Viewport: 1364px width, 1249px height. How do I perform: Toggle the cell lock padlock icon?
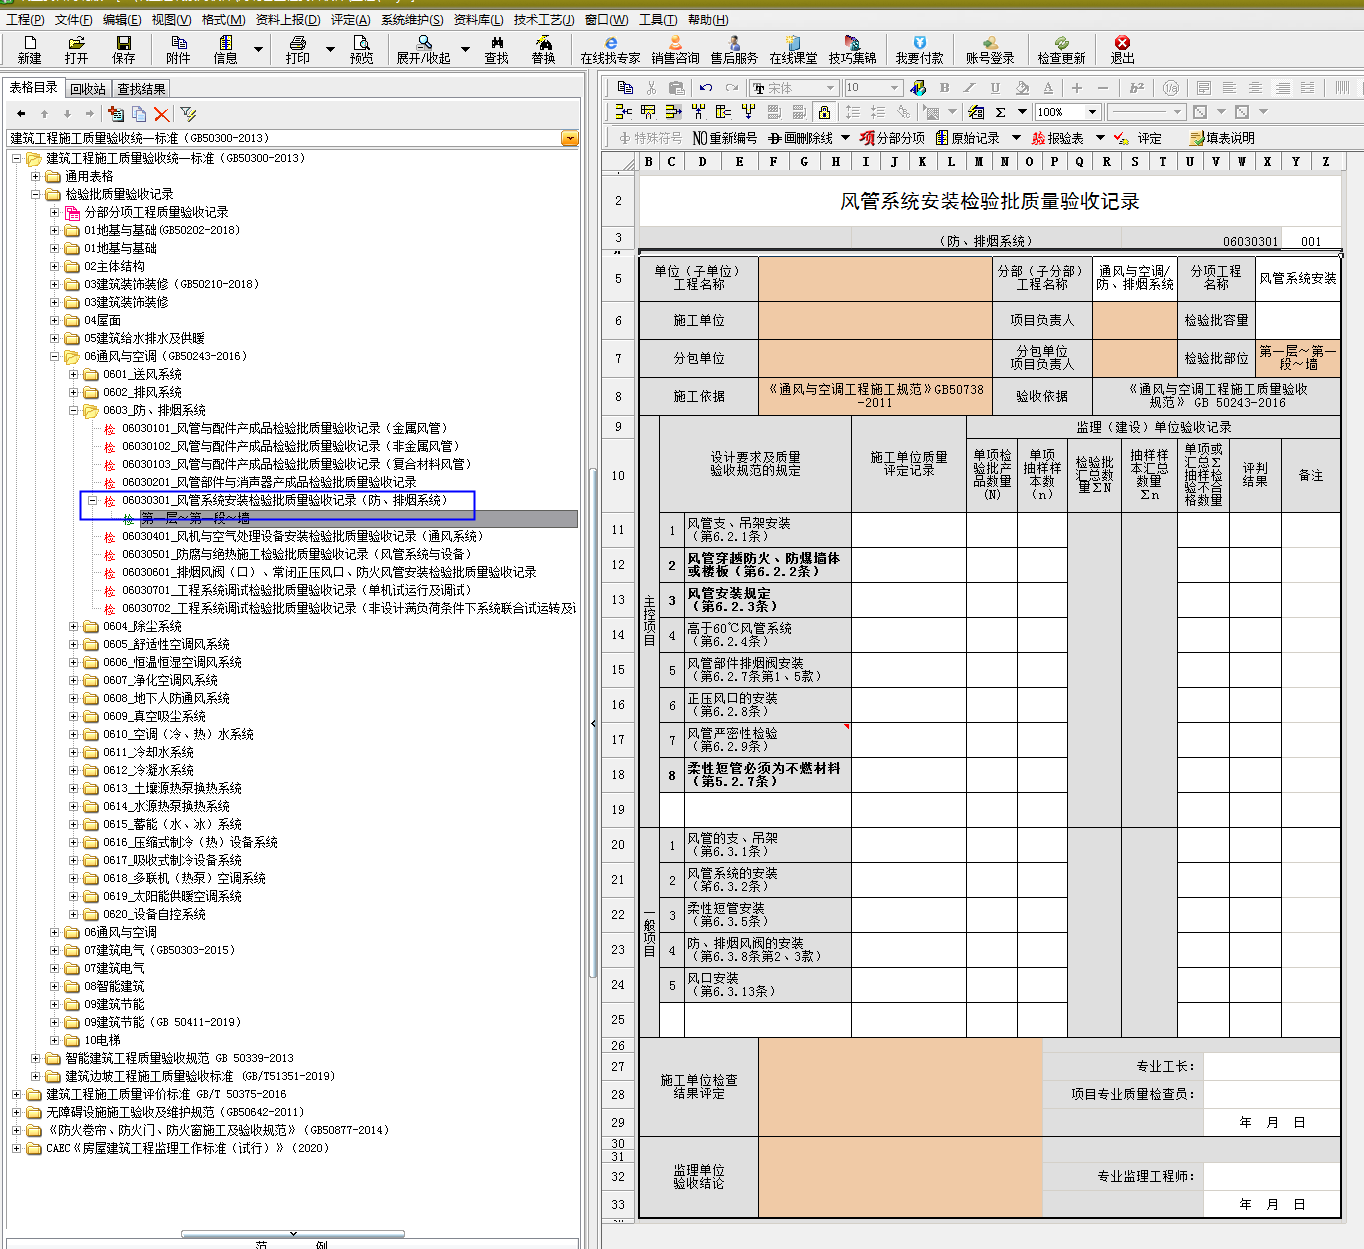(x=824, y=112)
